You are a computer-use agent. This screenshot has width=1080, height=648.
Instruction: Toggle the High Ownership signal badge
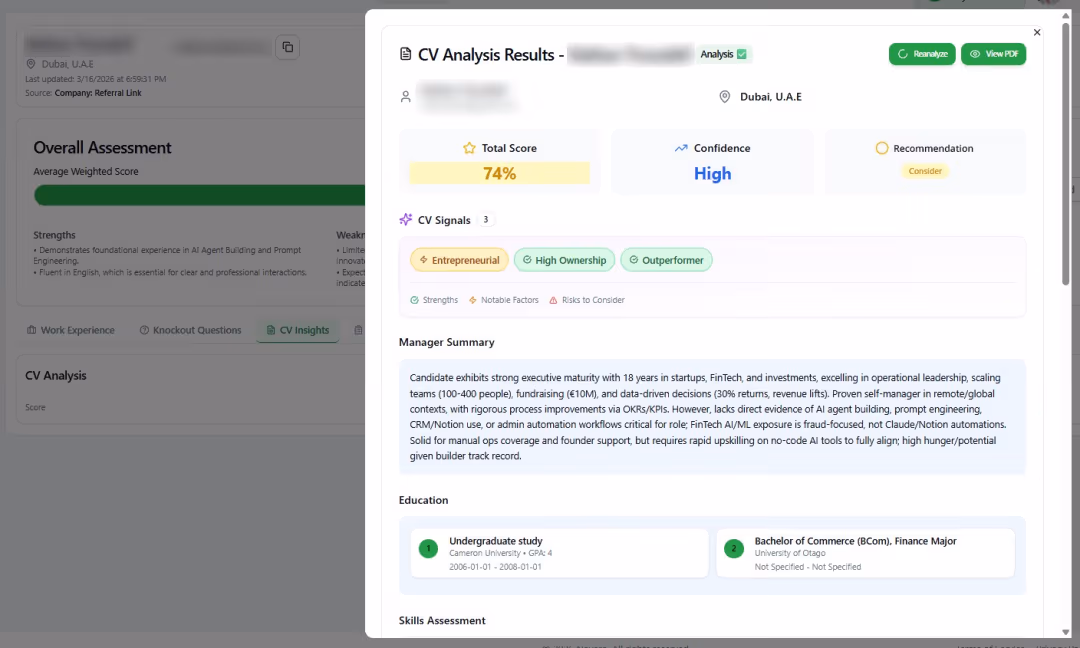coord(564,260)
